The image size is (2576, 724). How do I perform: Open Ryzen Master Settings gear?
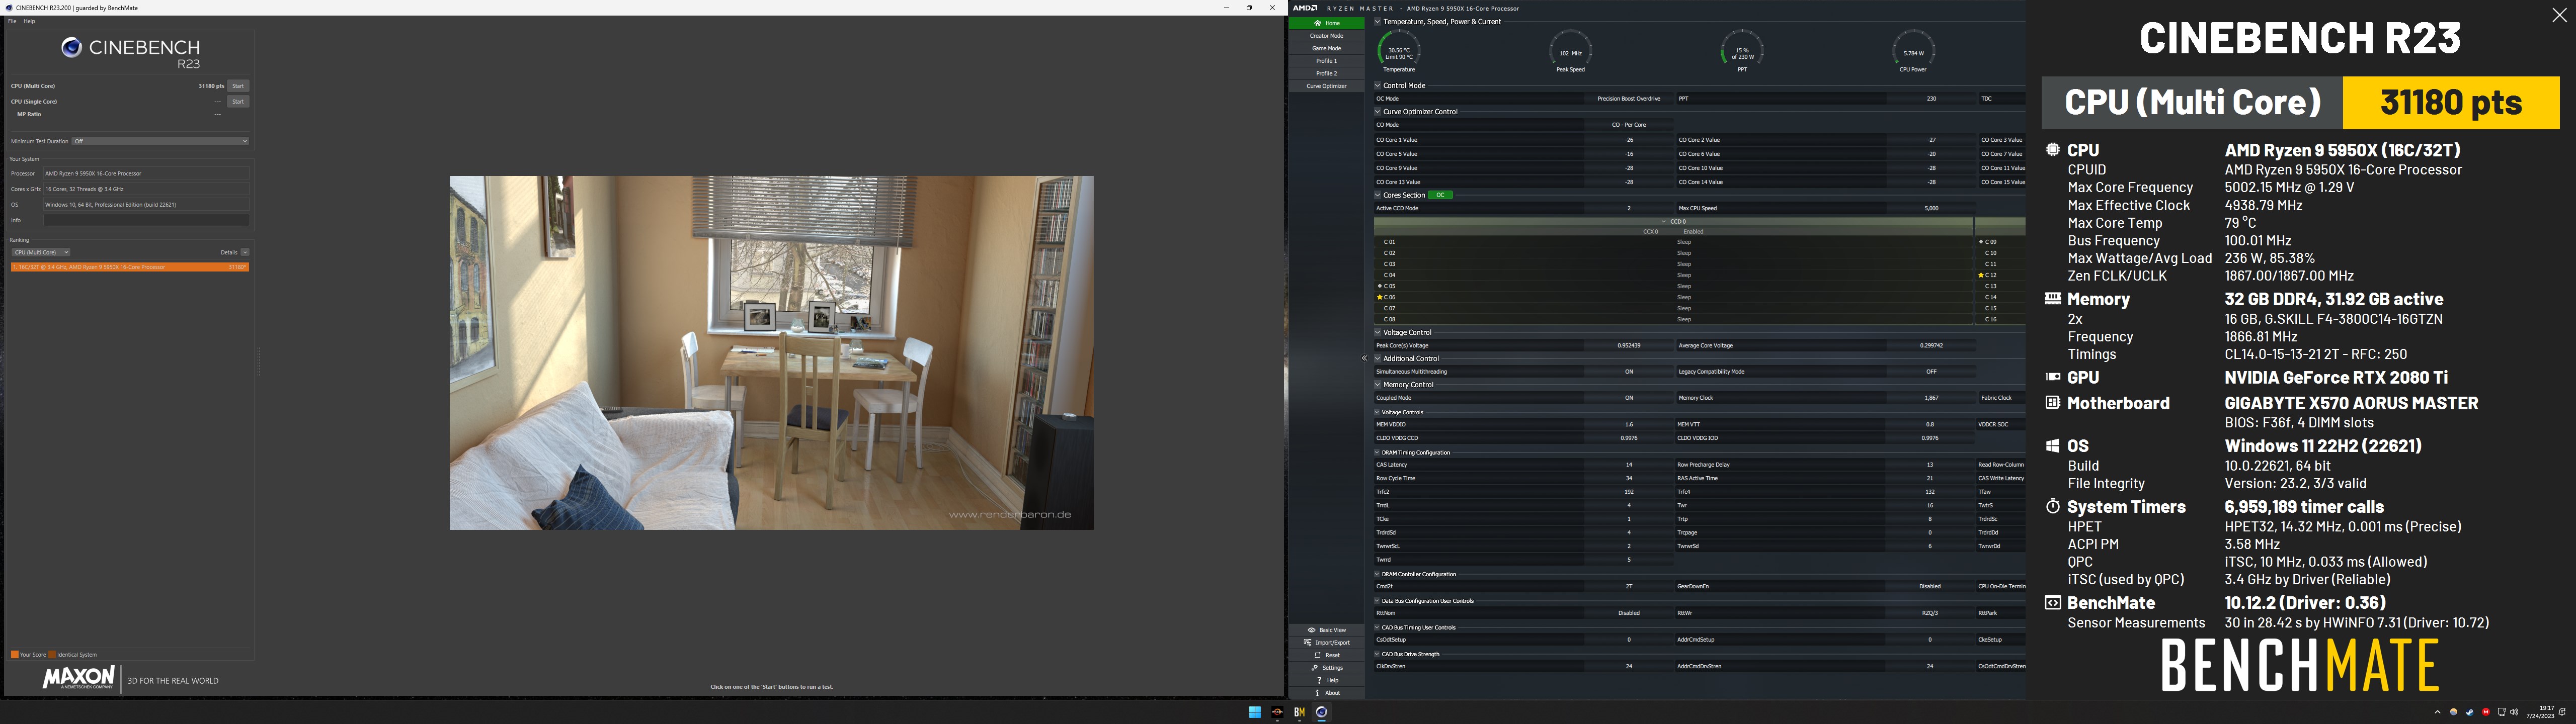point(1315,668)
